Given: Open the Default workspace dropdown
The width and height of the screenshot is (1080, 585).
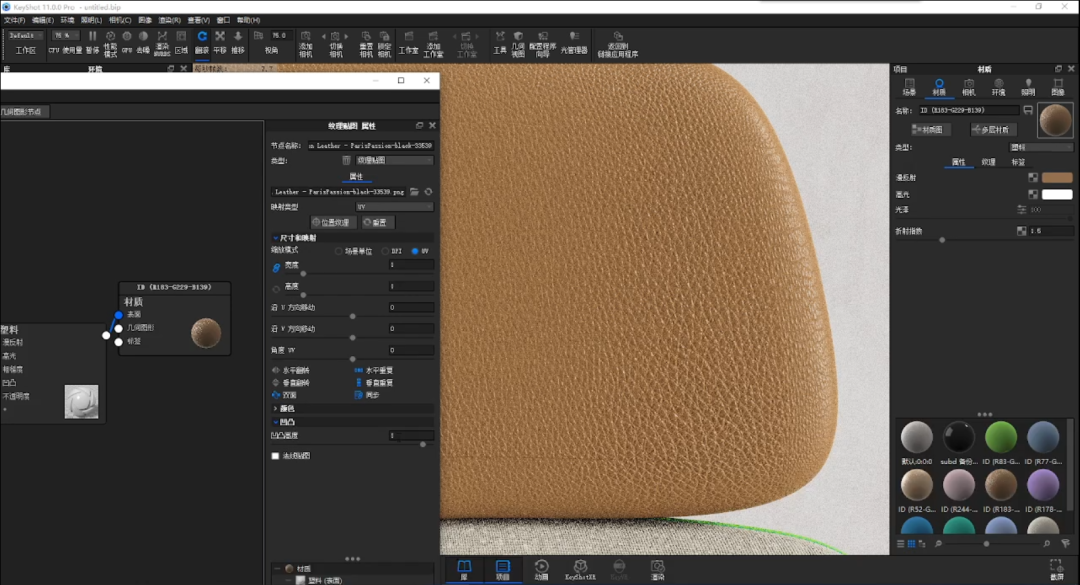Looking at the screenshot, I should point(25,35).
